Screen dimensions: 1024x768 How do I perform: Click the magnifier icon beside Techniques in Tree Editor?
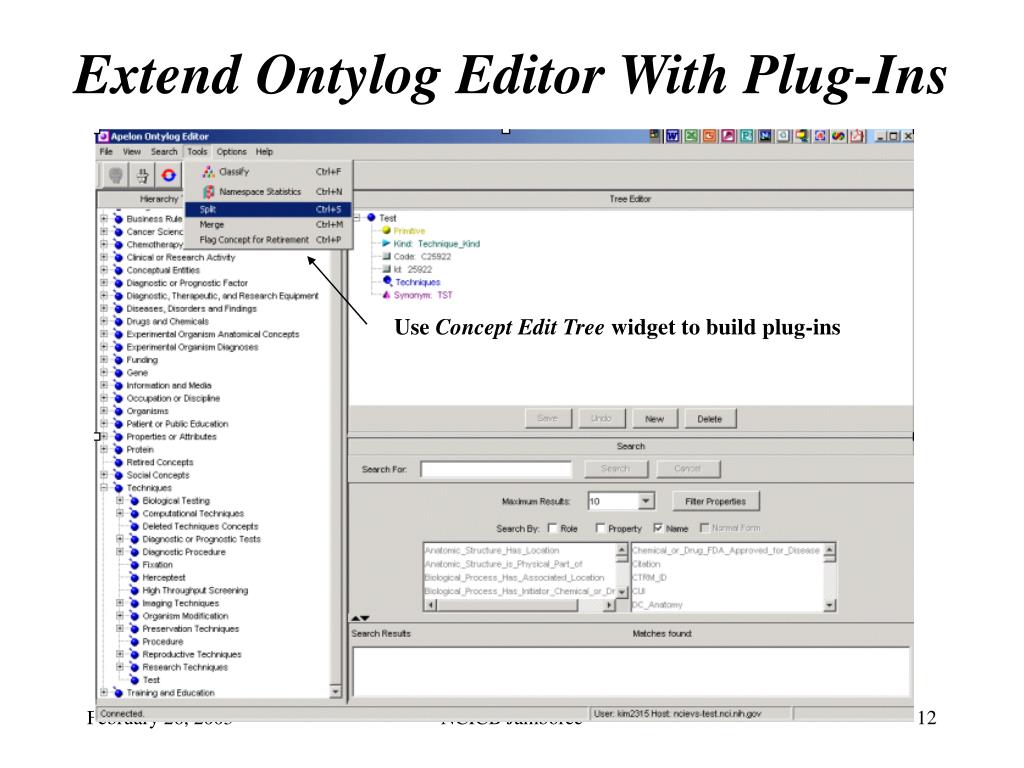[387, 281]
